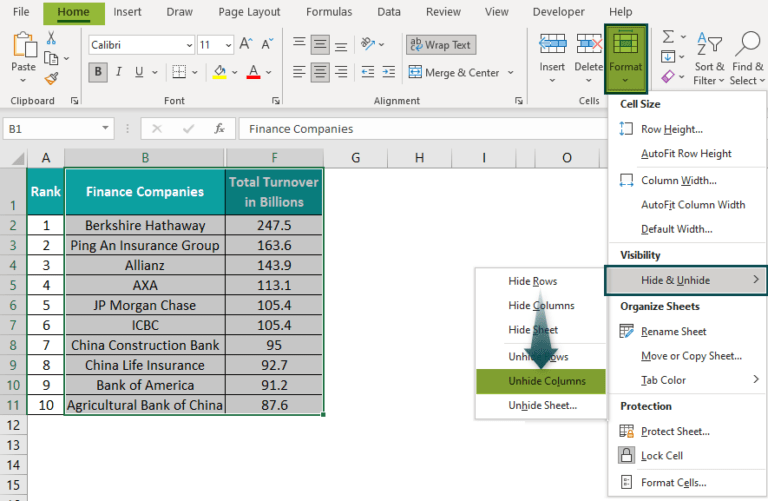Open Hide & Unhide submenu

pyautogui.click(x=686, y=280)
